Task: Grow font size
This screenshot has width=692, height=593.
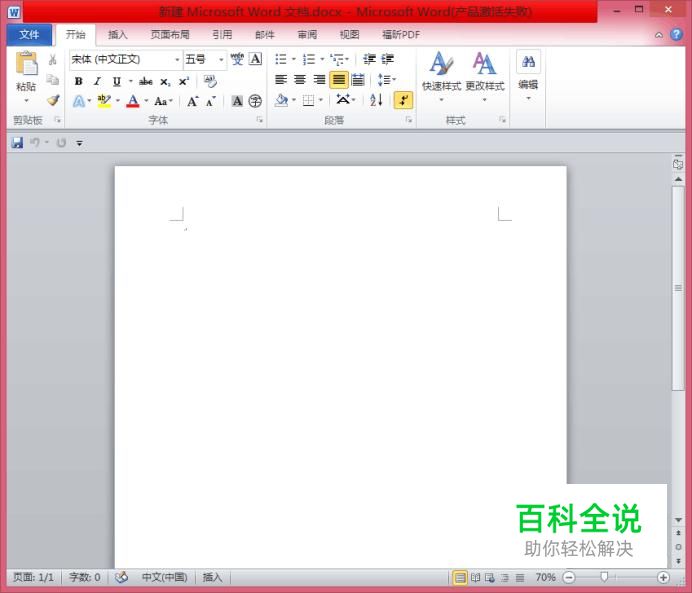Action: [193, 101]
